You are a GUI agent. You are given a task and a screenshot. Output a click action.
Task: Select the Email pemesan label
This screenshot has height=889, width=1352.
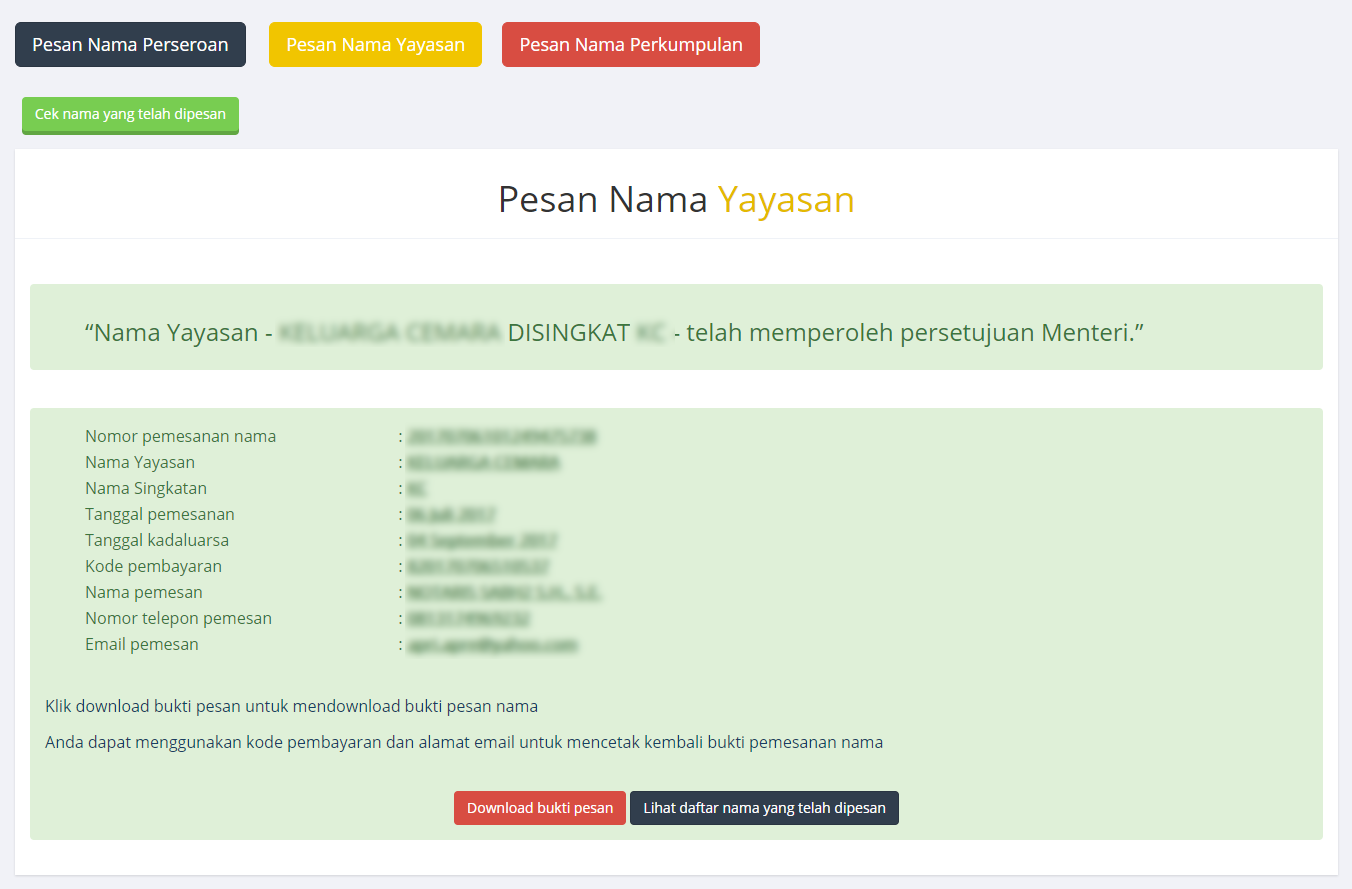(142, 644)
